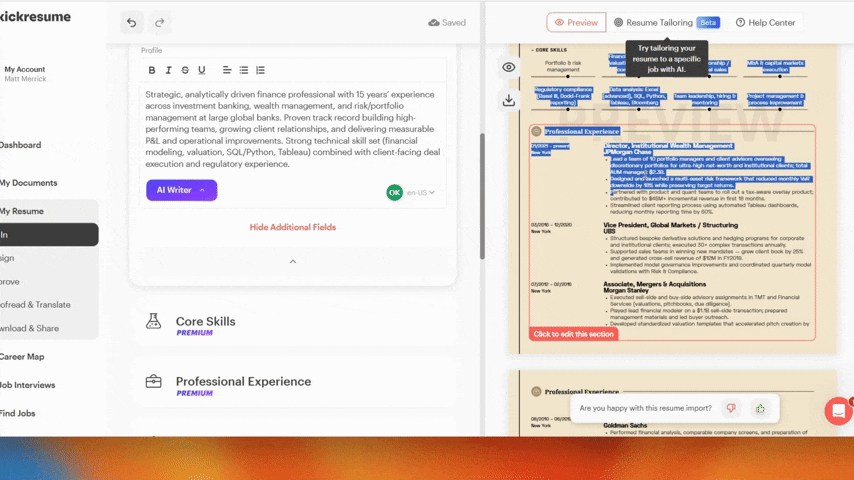This screenshot has height=480, width=854.
Task: Click the editor vertical scrollbar
Action: pyautogui.click(x=482, y=196)
